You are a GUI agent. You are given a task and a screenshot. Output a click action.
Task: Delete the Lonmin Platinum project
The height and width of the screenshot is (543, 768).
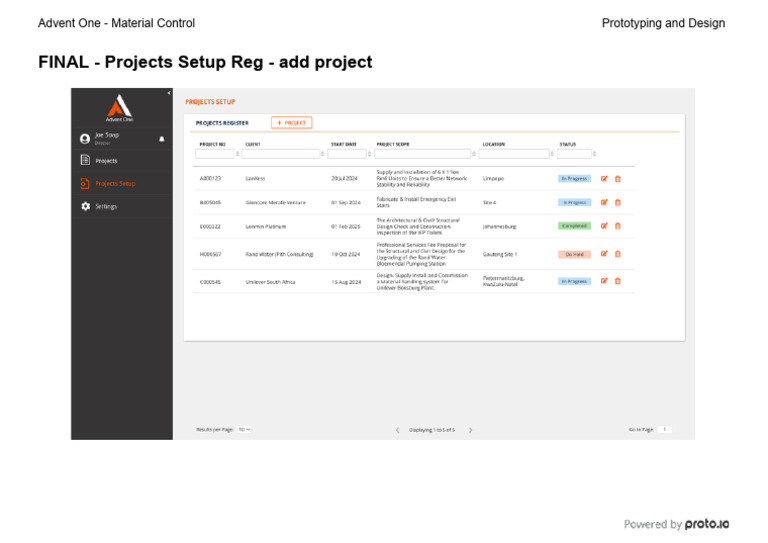point(618,226)
